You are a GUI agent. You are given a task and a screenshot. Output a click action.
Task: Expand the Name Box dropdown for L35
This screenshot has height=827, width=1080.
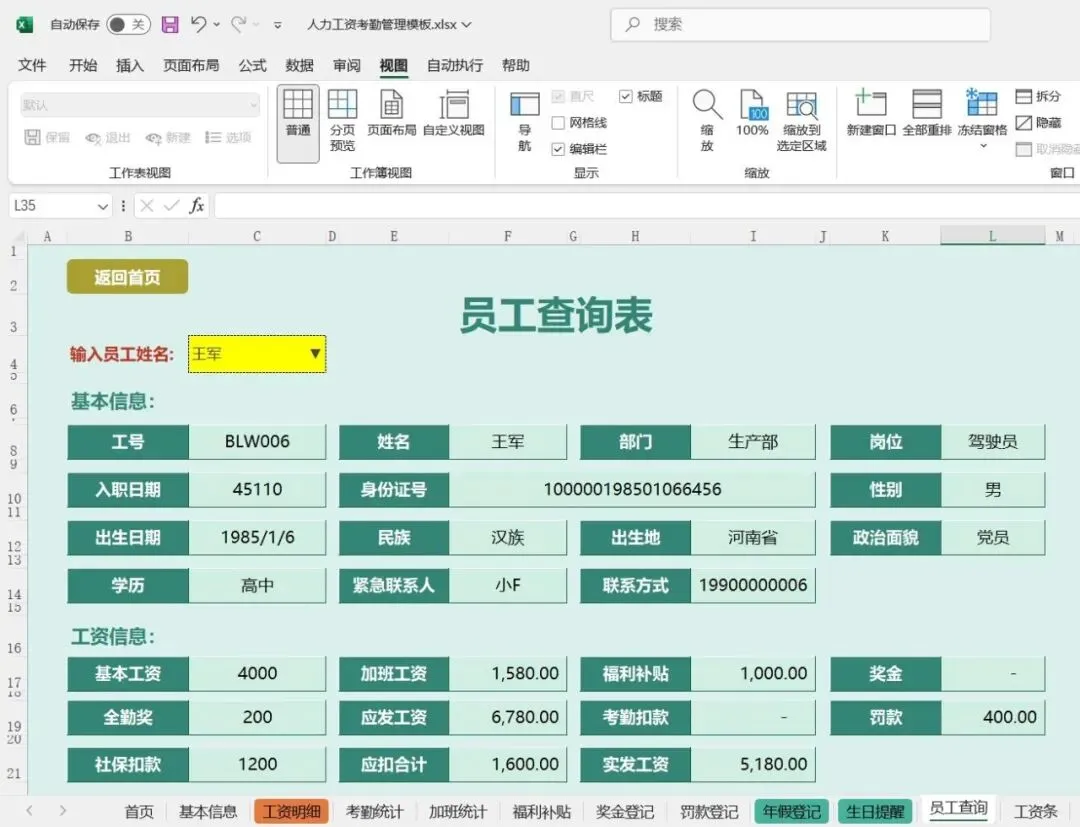click(103, 206)
